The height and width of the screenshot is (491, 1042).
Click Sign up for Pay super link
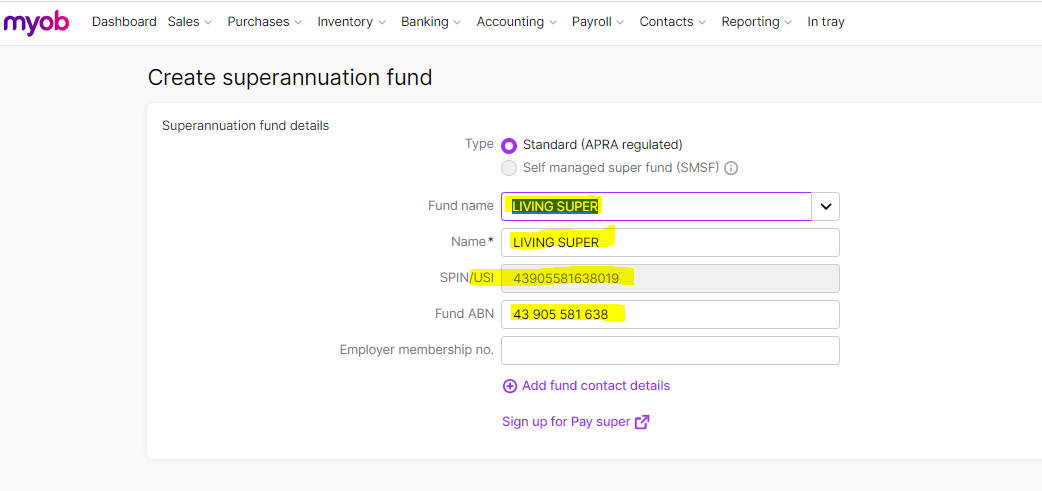coord(566,422)
